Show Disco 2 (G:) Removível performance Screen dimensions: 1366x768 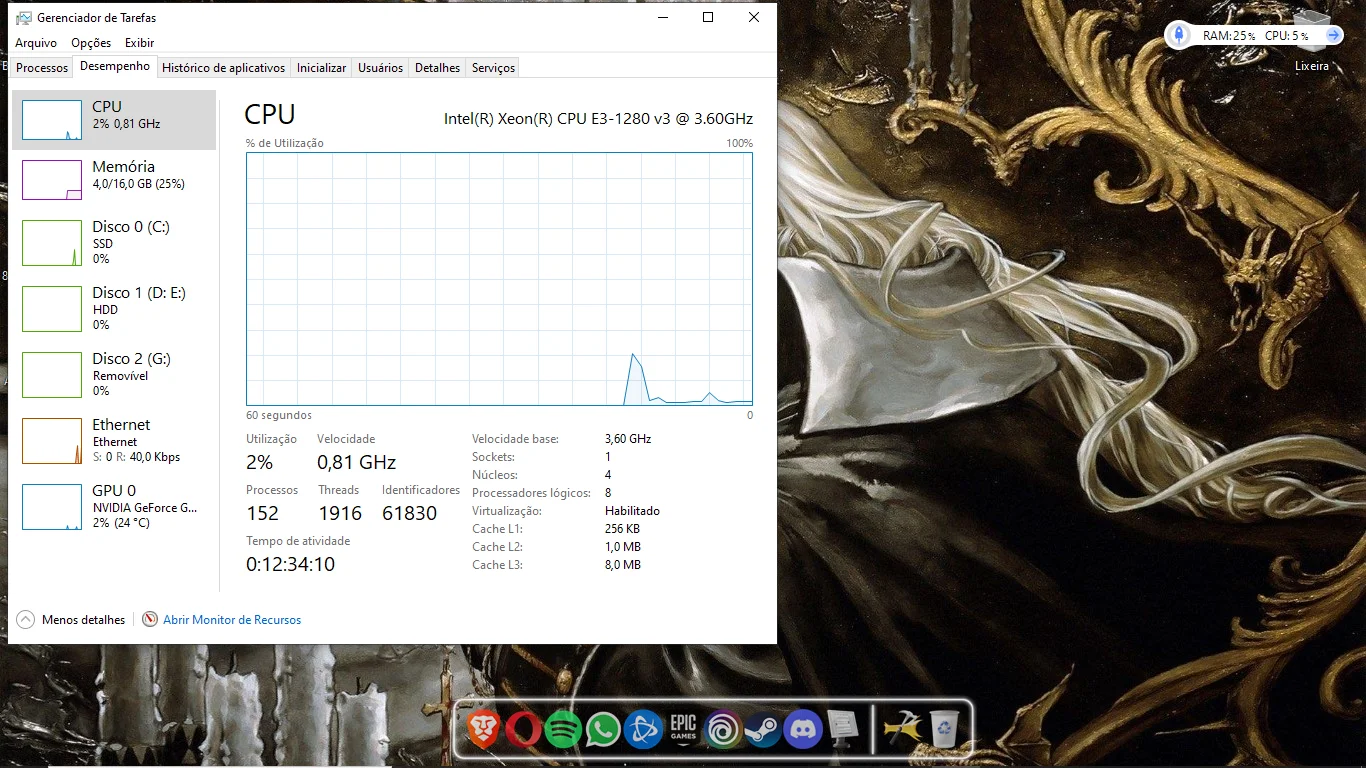114,375
